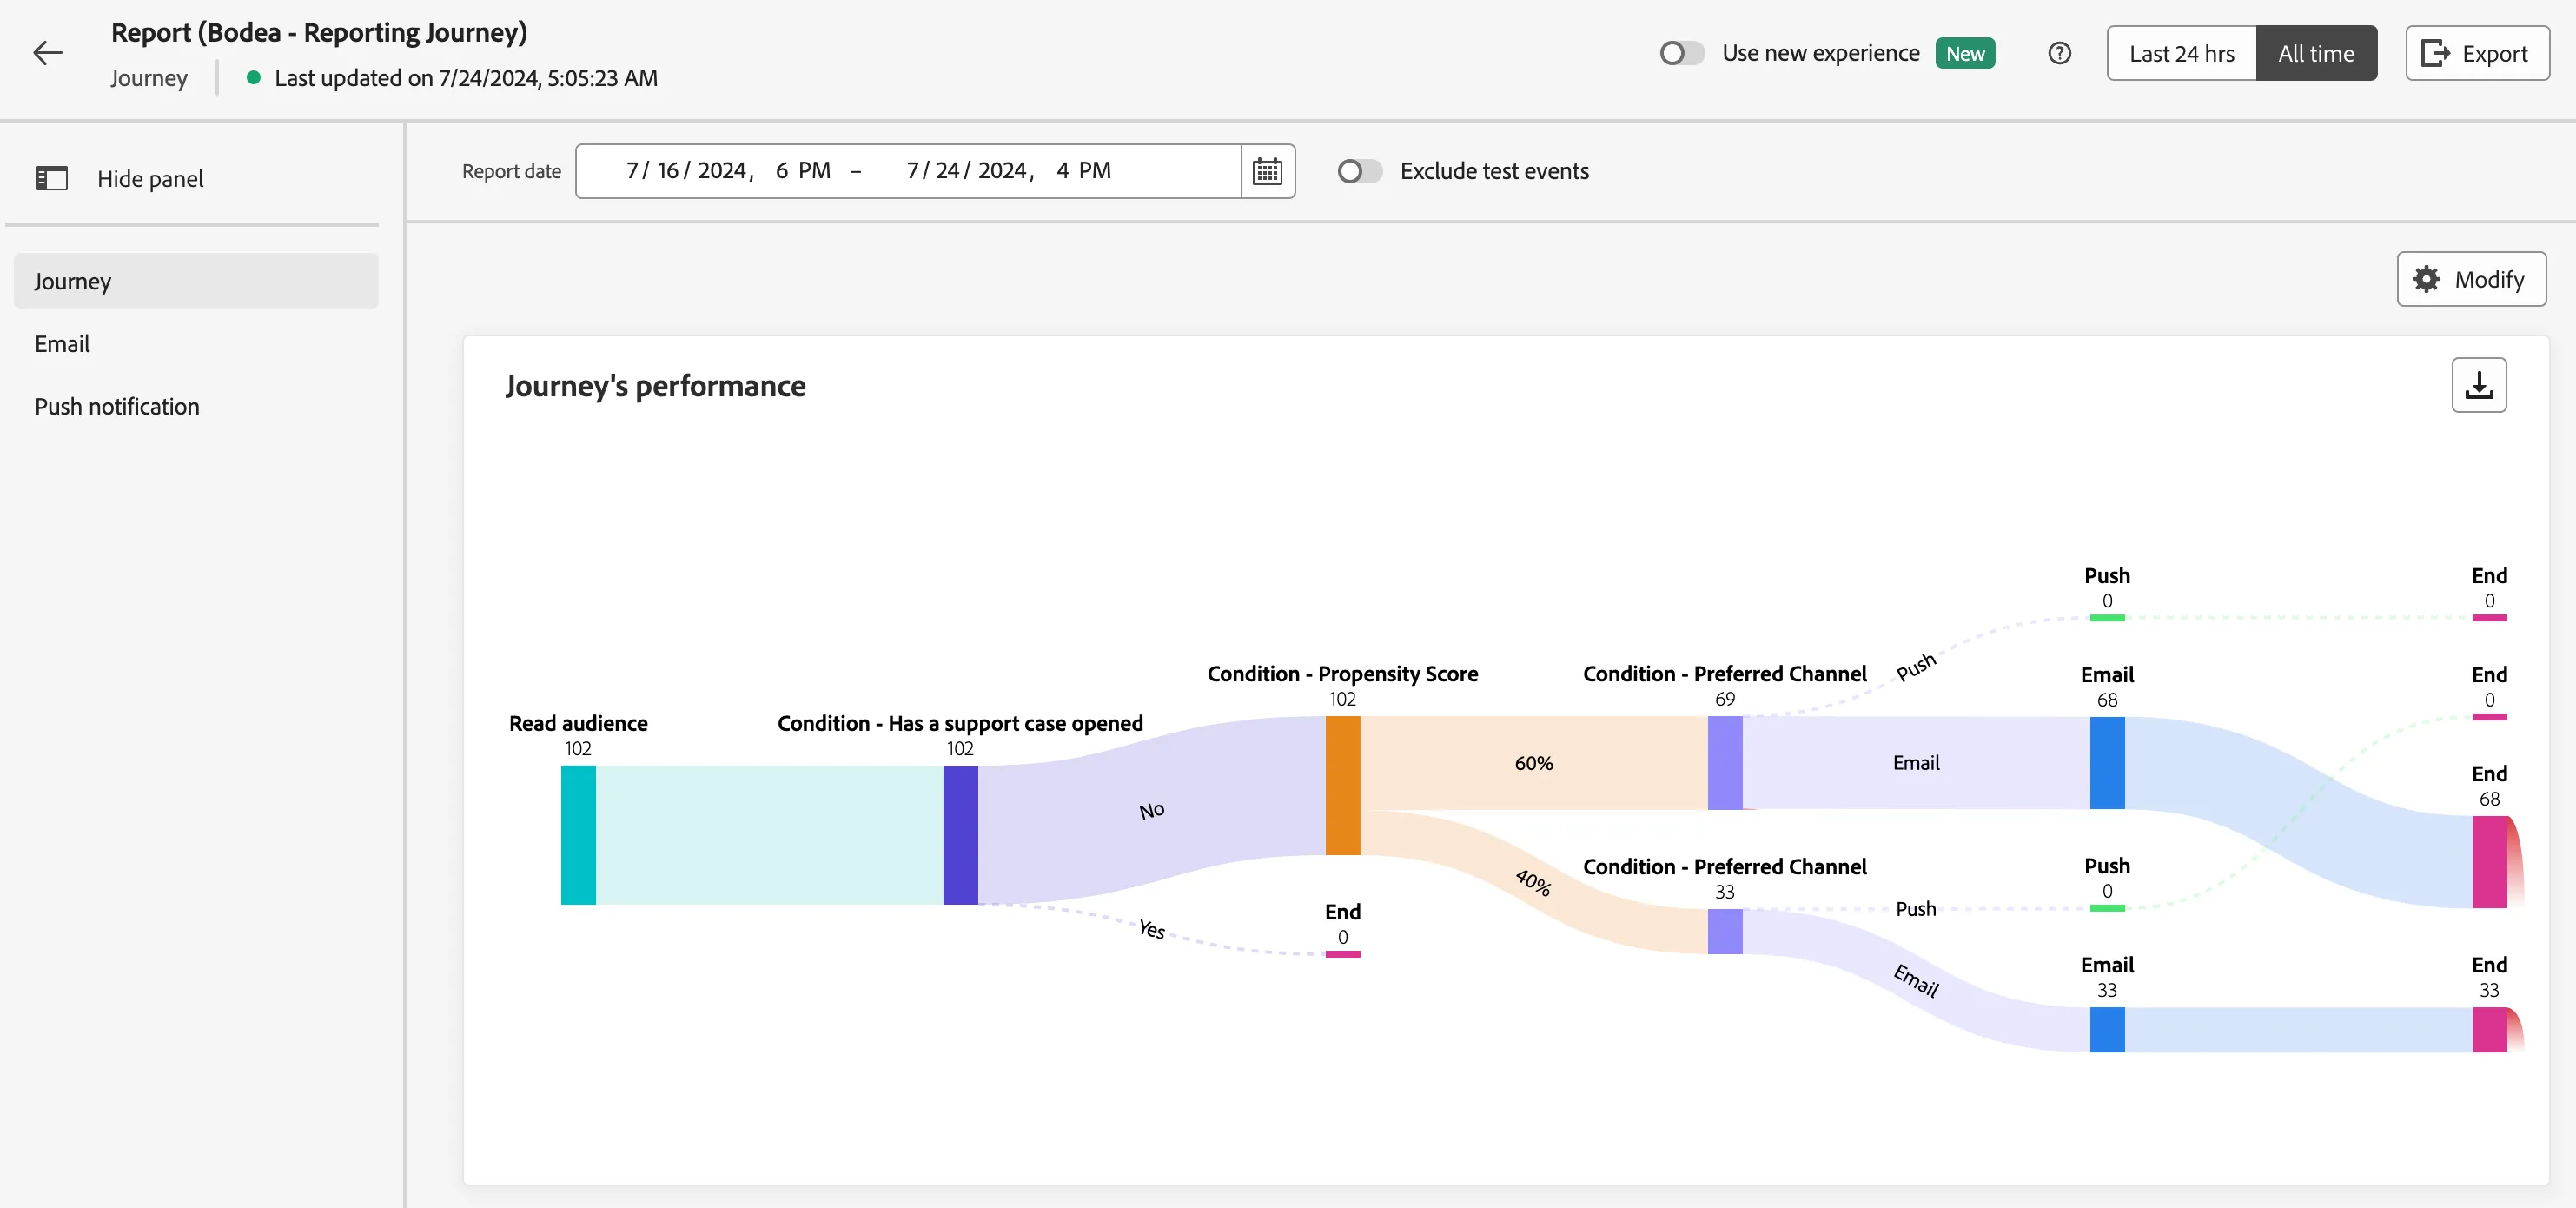Click the Preferred Channel 33 node
Screen dimensions: 2576x1208
click(x=1724, y=931)
